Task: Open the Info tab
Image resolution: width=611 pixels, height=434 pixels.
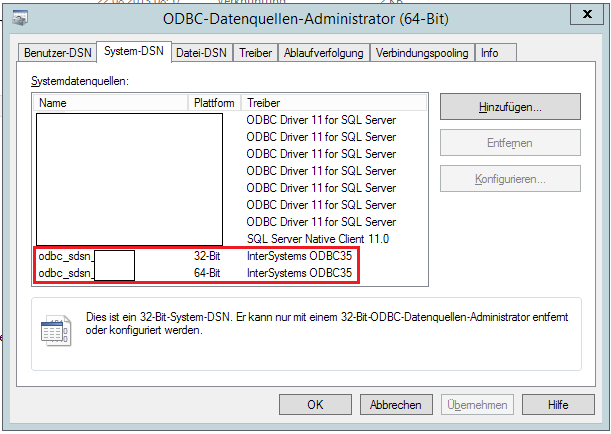Action: click(496, 53)
